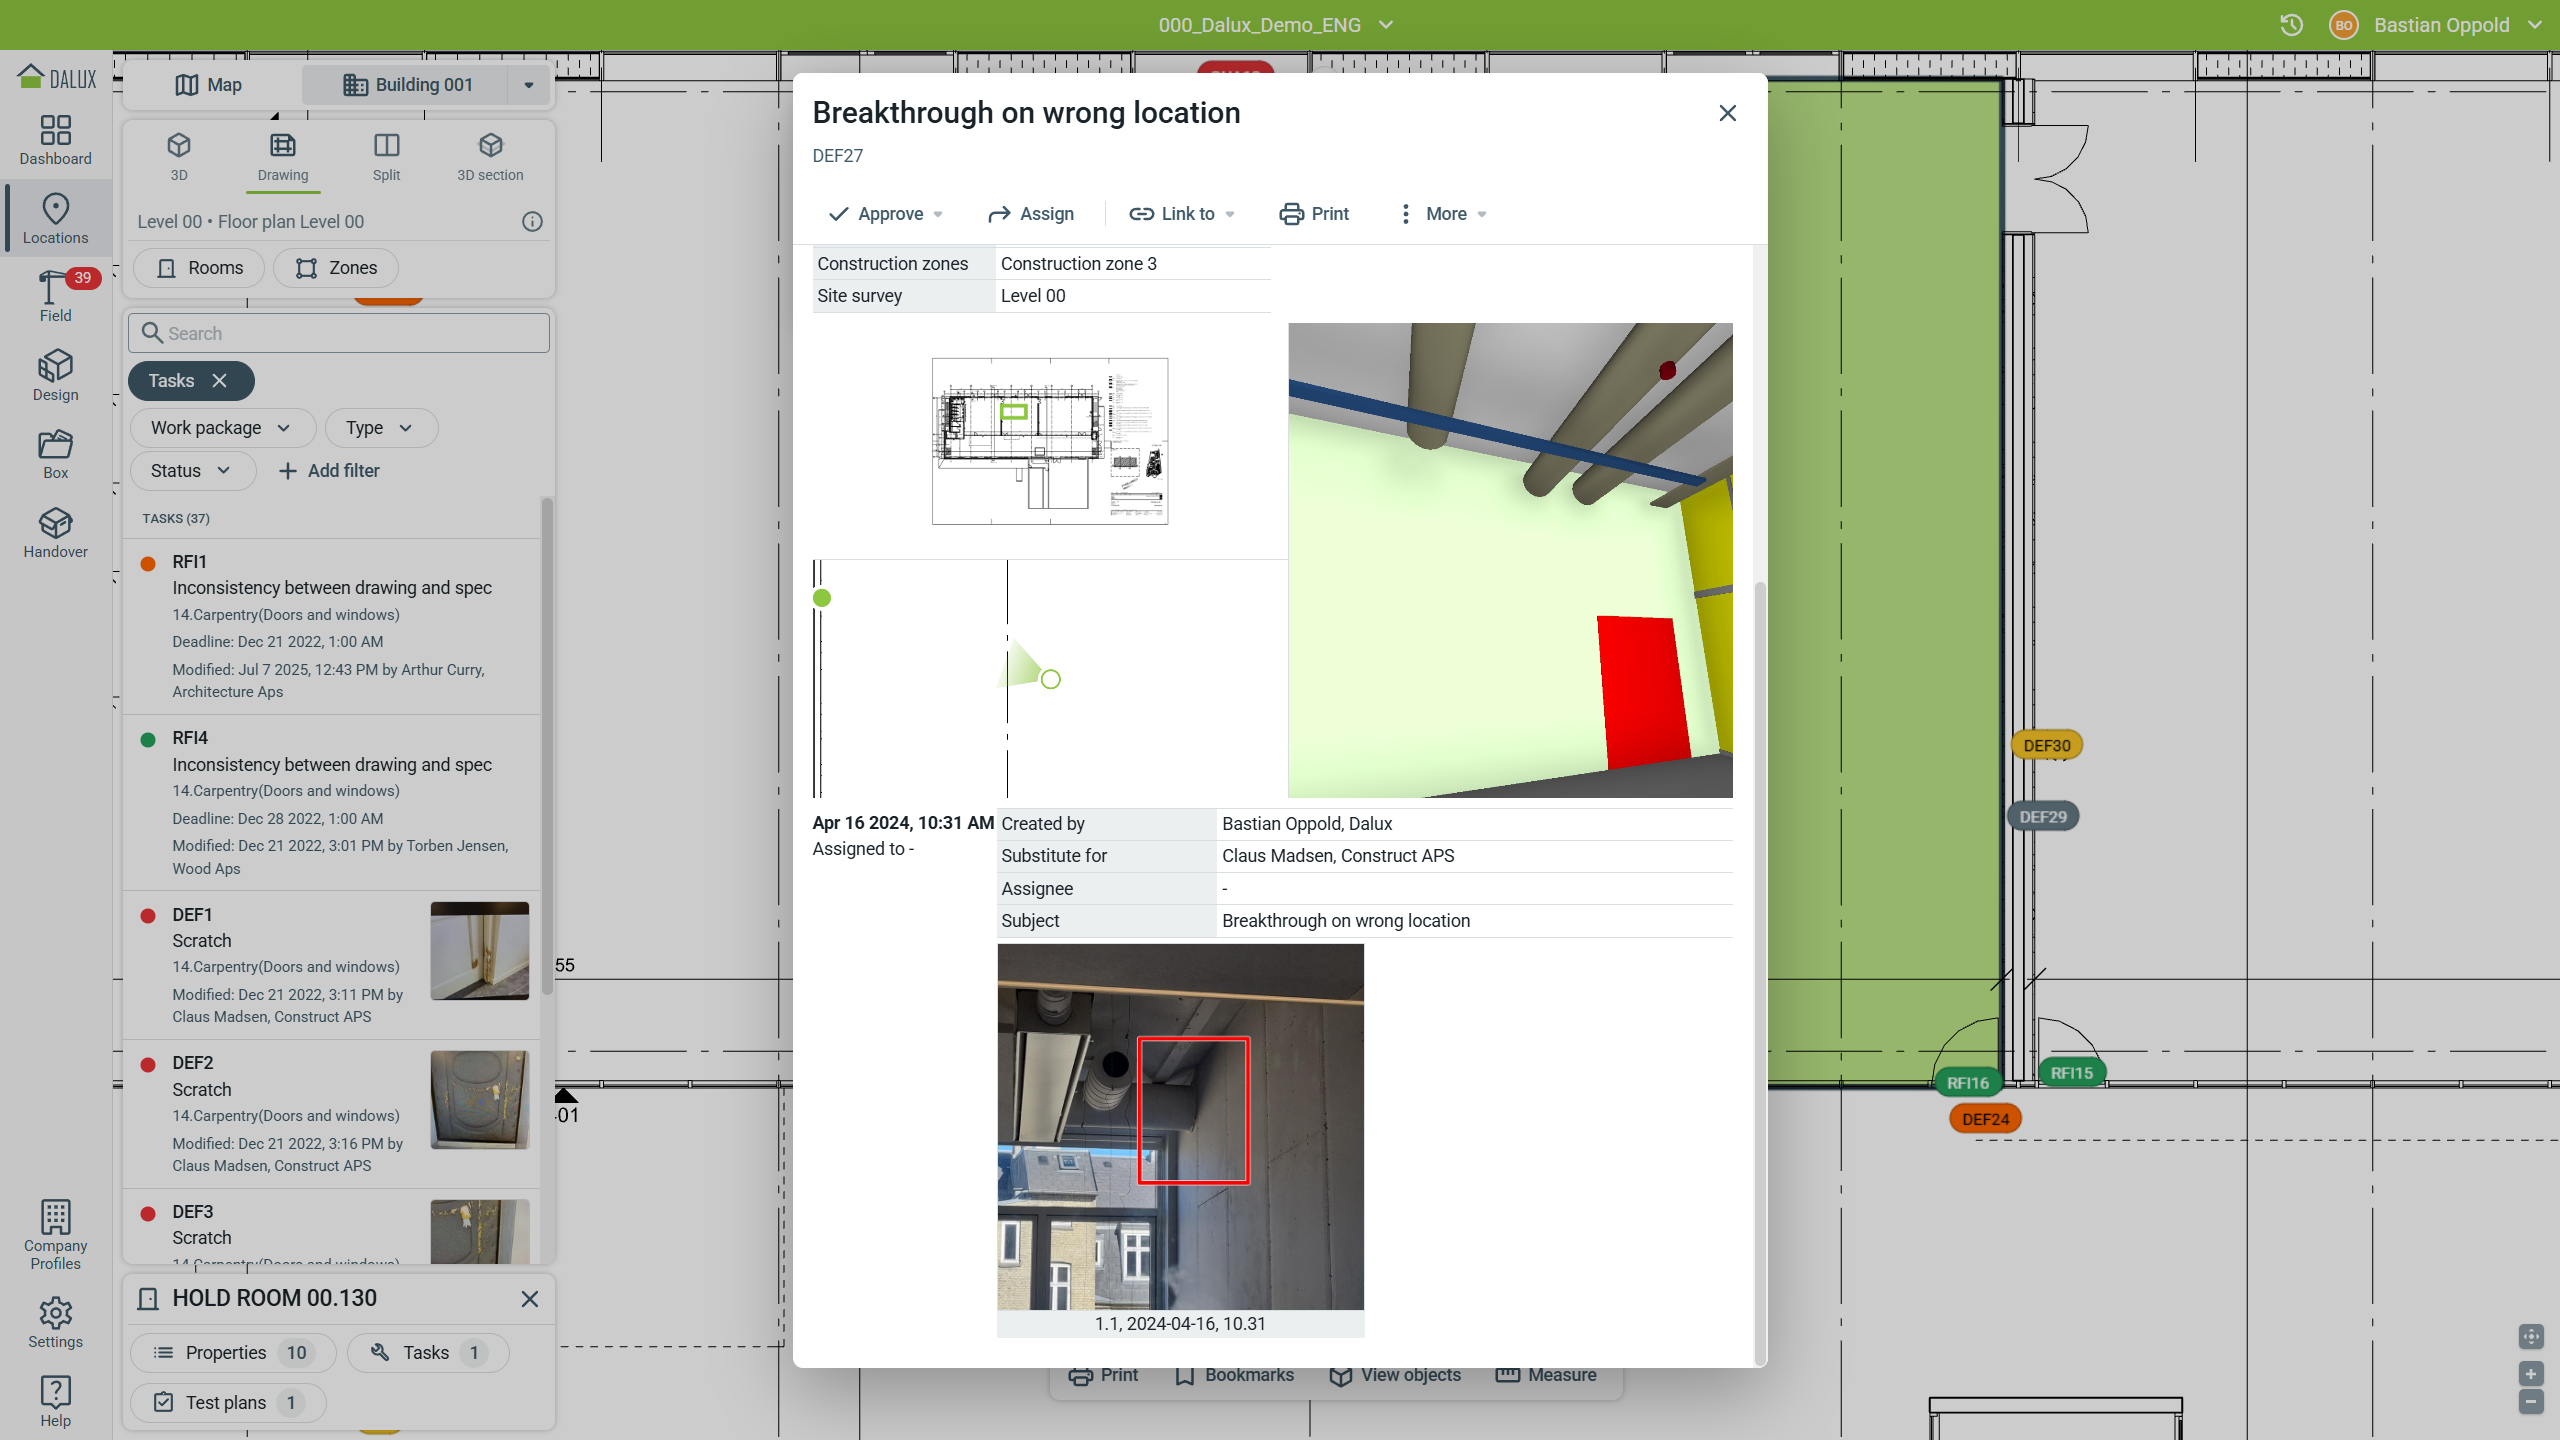Close the HOLD ROOM 00.130 panel
This screenshot has height=1440, width=2560.
coord(530,1299)
